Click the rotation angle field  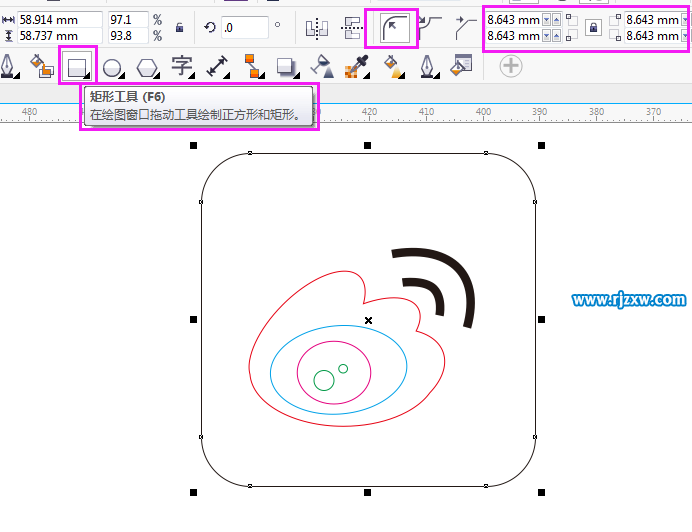(x=244, y=28)
